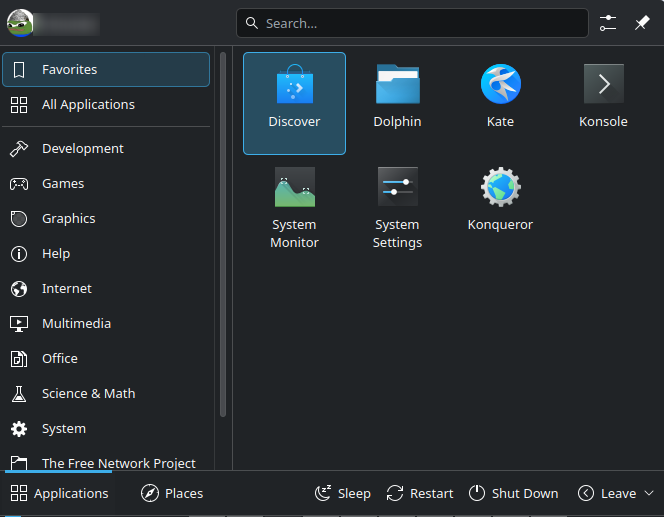664x517 pixels.
Task: Switch to Applications tab
Action: (x=59, y=493)
